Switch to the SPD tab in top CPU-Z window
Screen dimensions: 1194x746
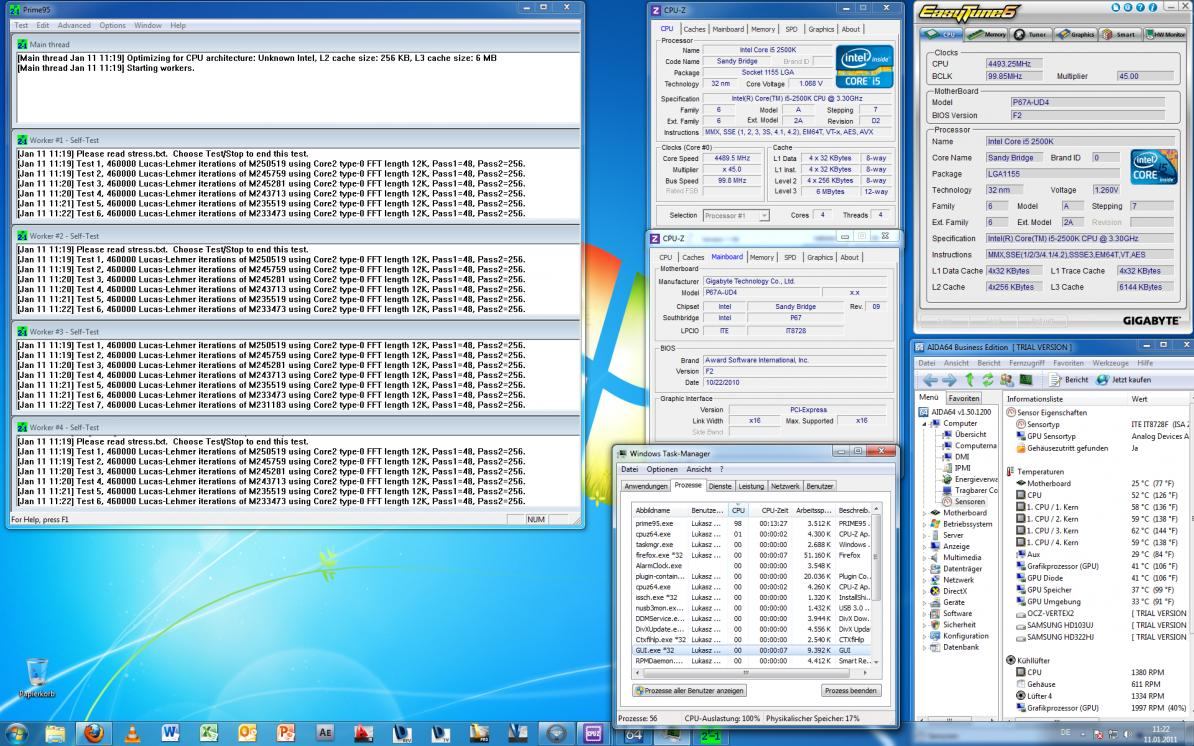pos(791,29)
